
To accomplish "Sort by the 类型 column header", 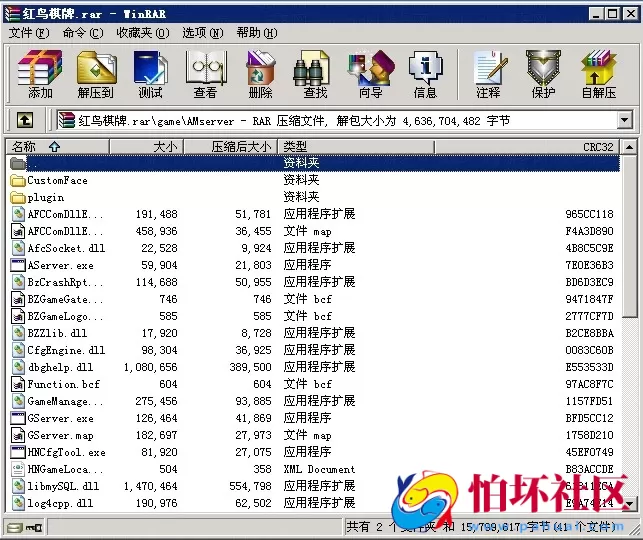I will (x=356, y=146).
